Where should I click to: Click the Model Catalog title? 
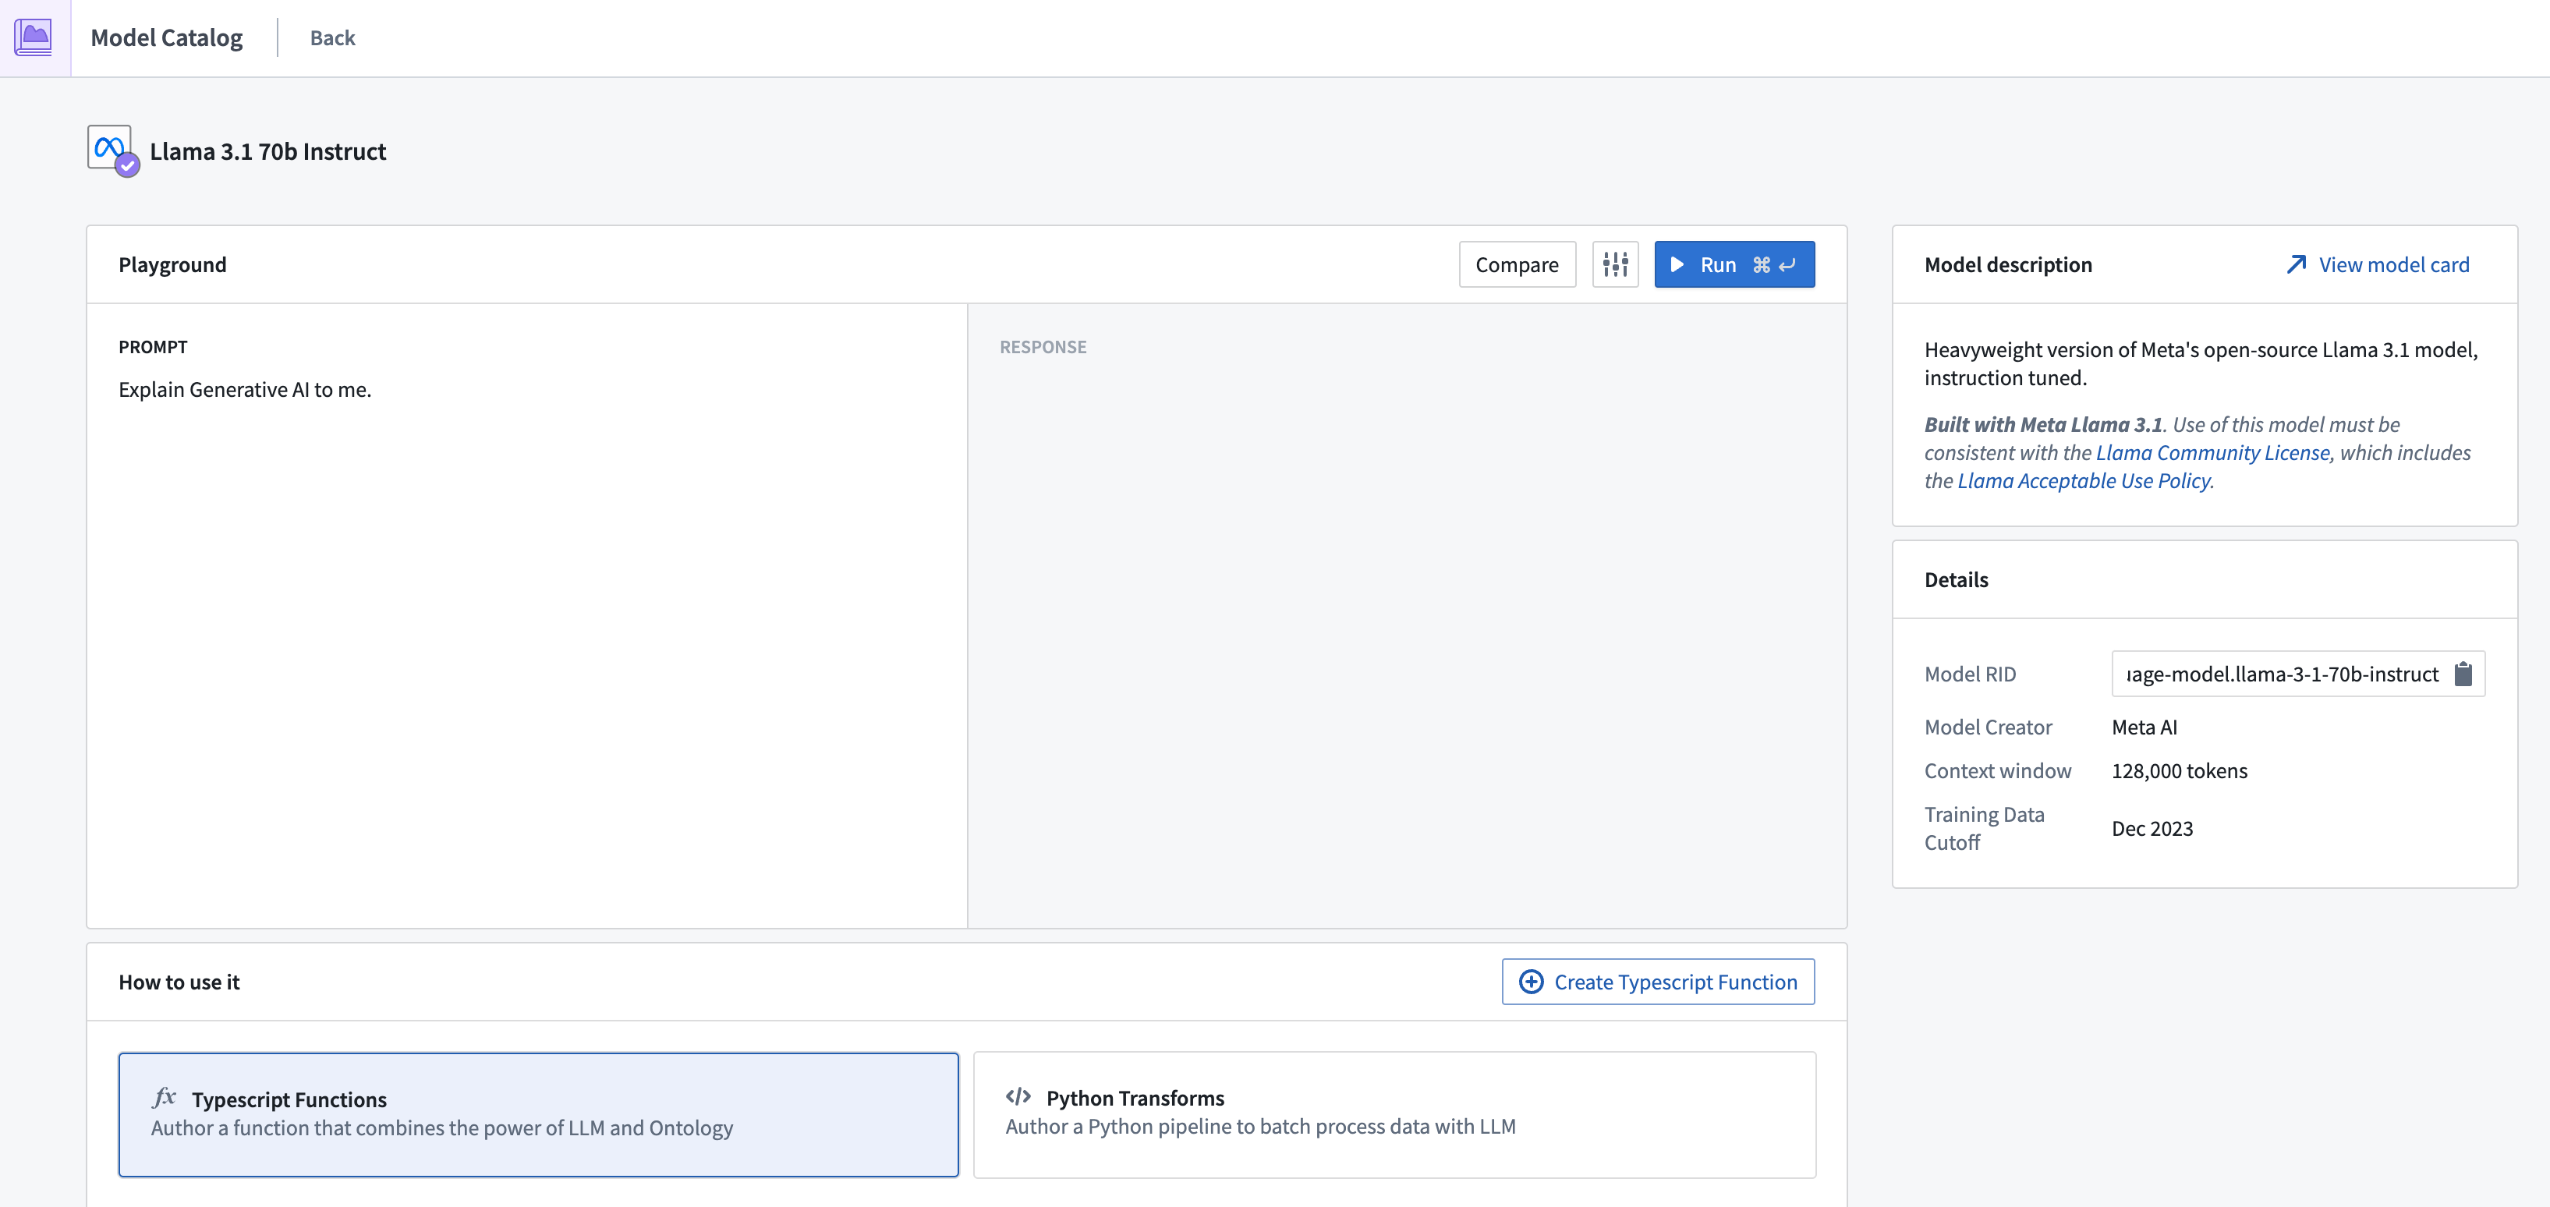166,37
